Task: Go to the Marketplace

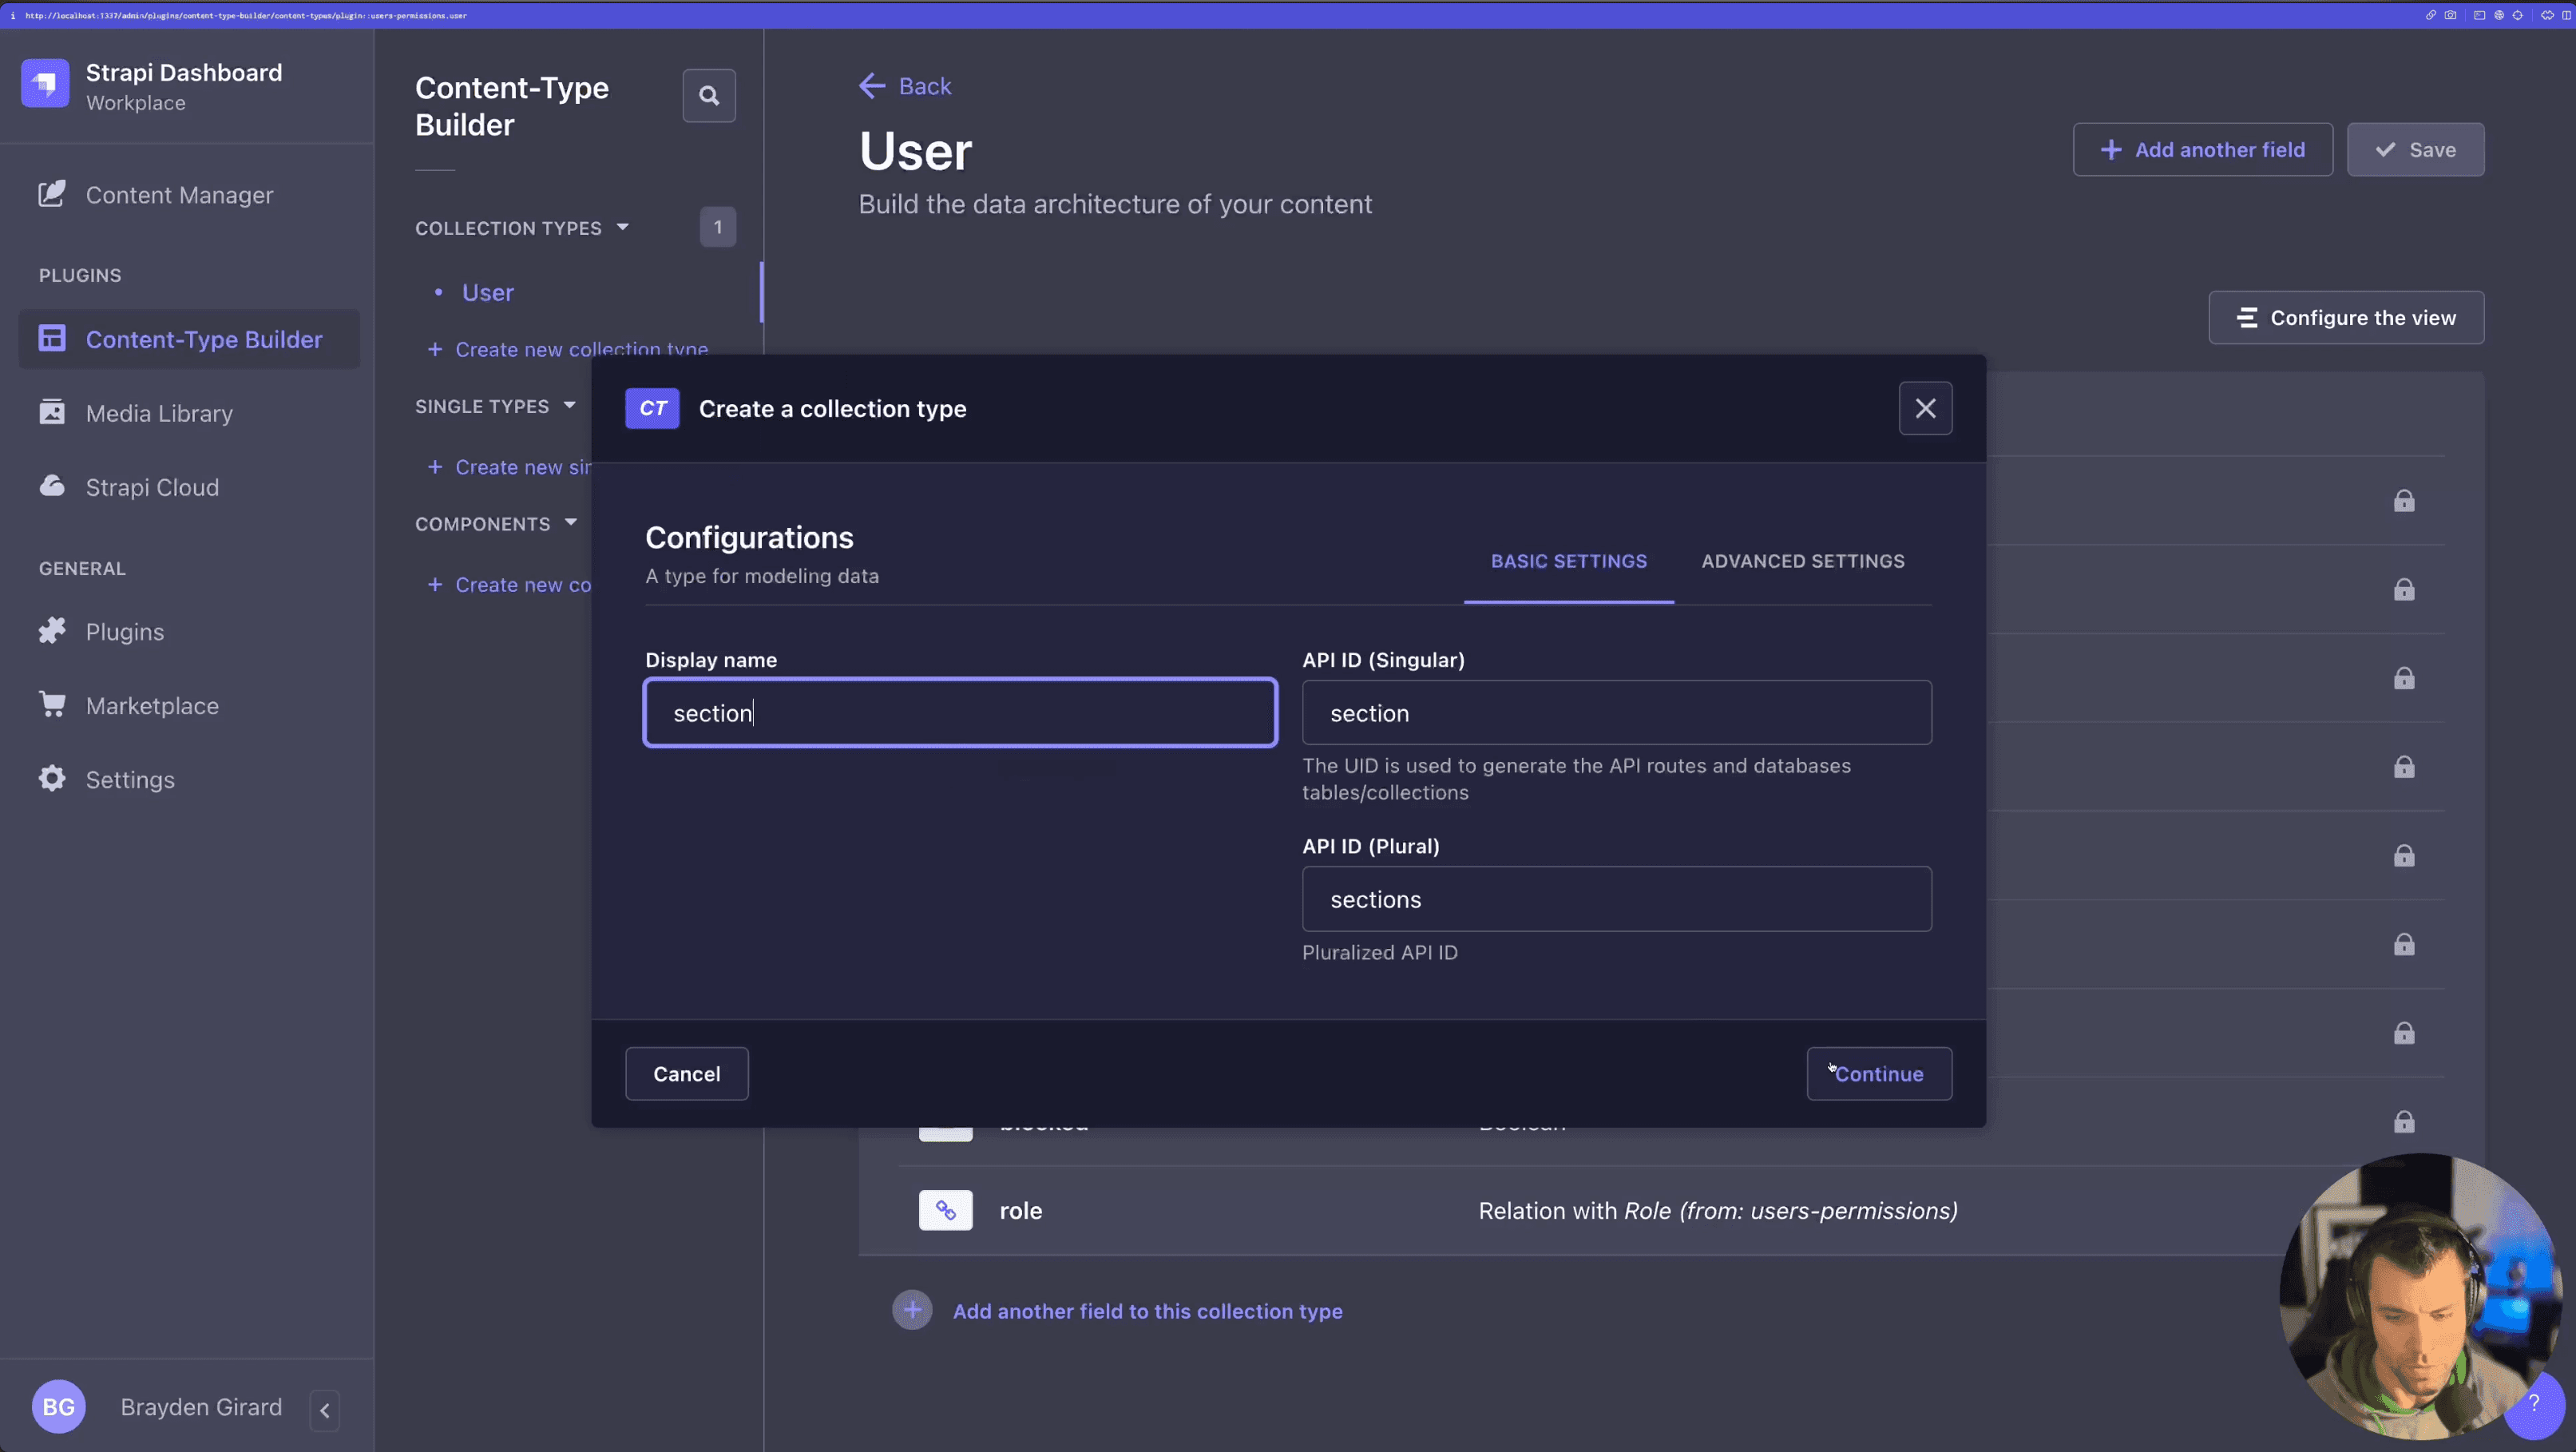Action: (129, 706)
